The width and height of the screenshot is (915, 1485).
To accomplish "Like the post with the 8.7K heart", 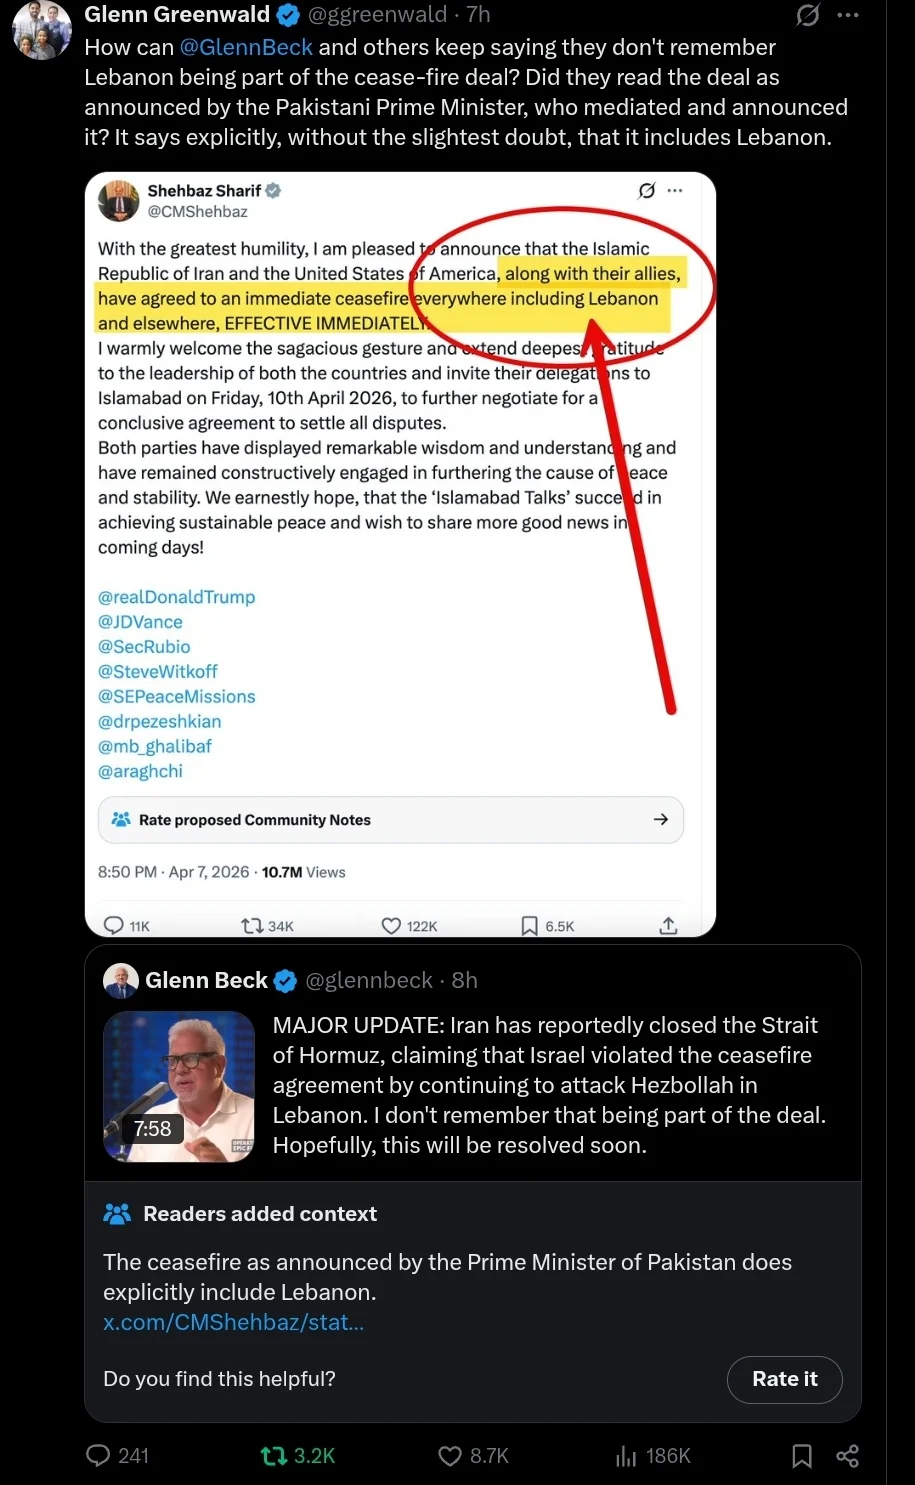I will point(450,1456).
